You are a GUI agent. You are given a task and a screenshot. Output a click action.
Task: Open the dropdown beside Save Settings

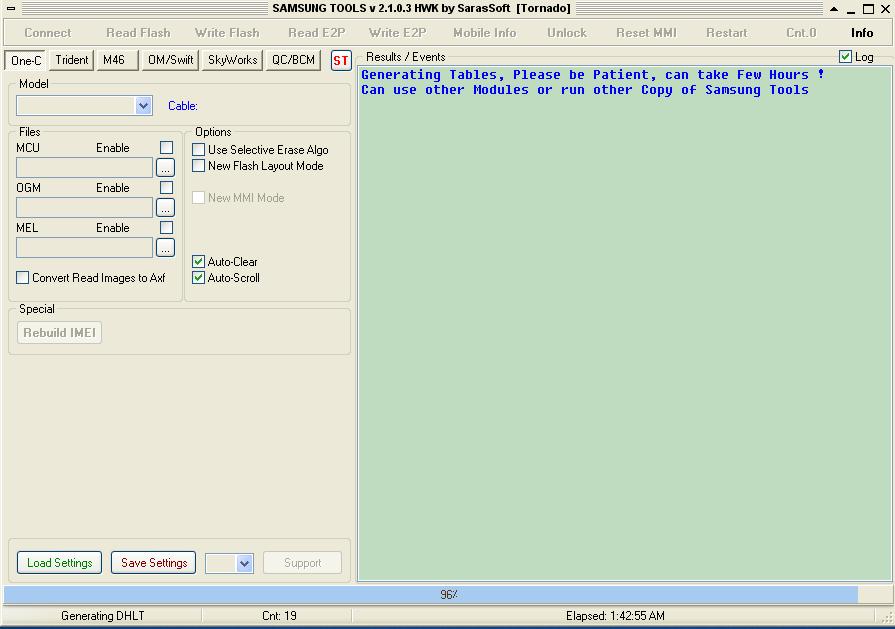(x=245, y=563)
